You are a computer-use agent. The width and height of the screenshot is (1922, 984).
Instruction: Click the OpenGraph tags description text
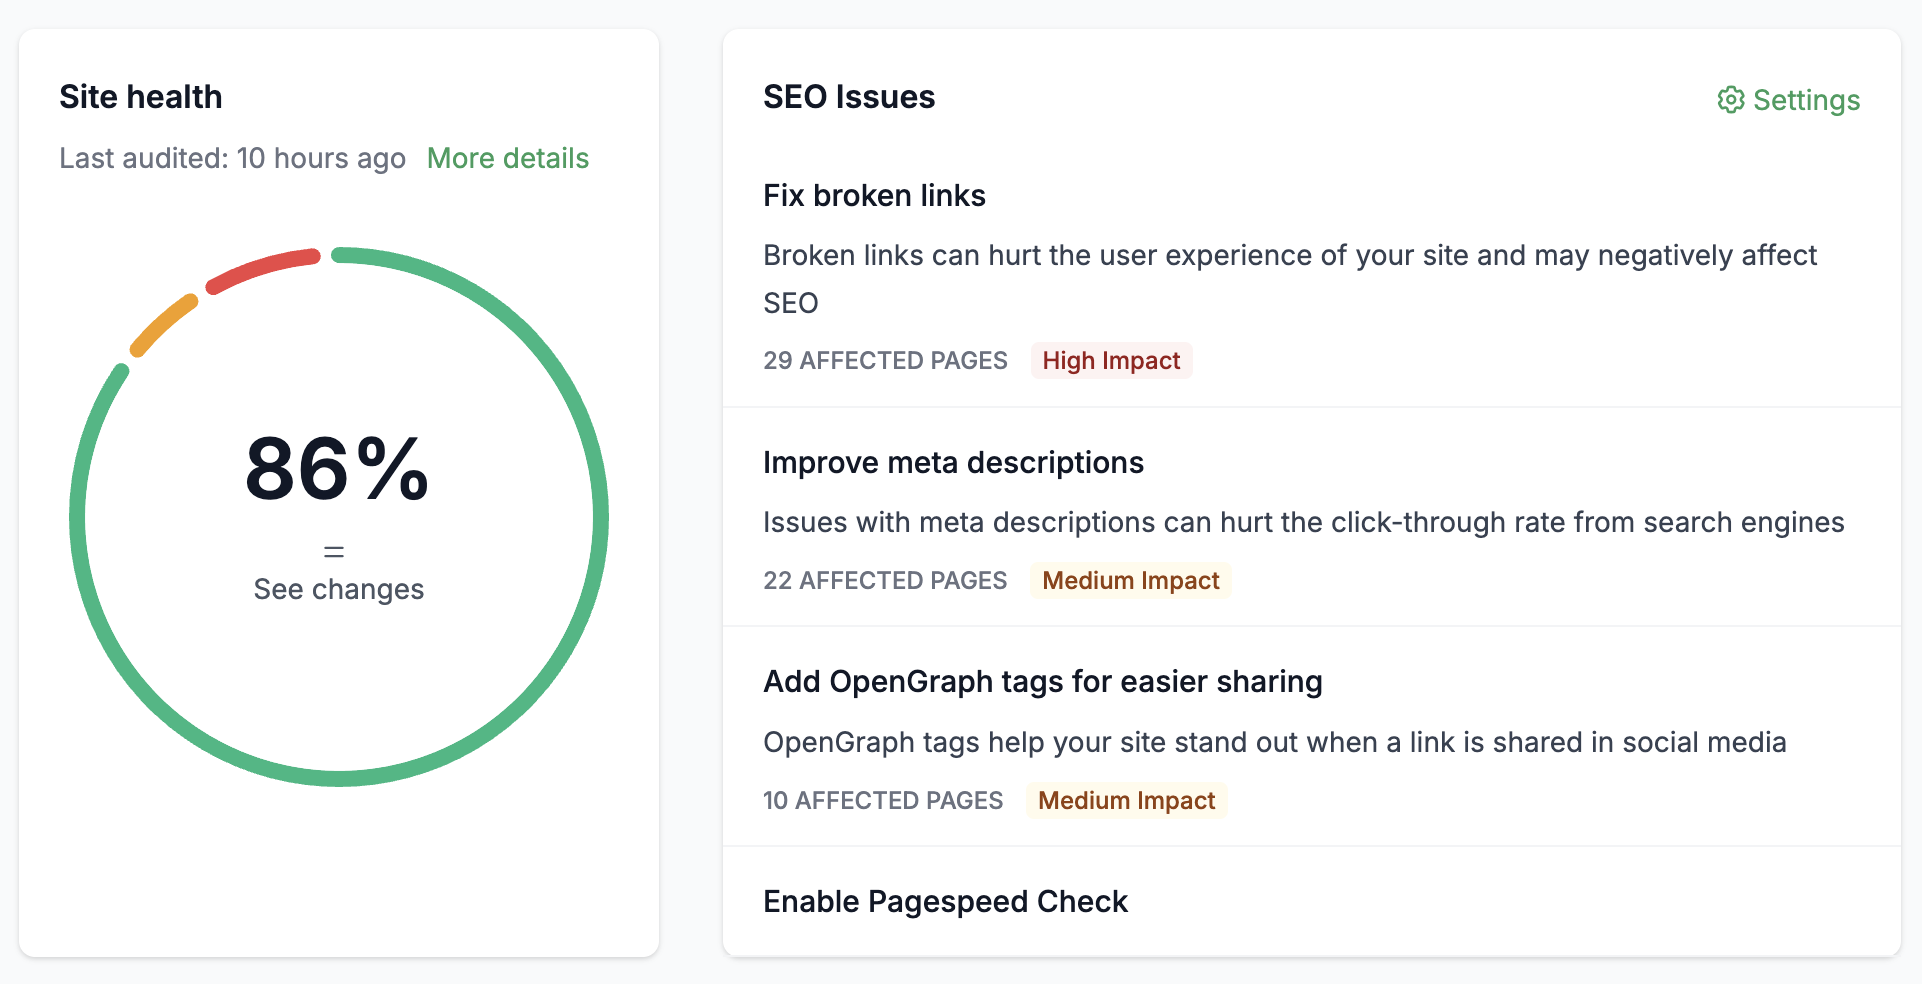click(1275, 742)
